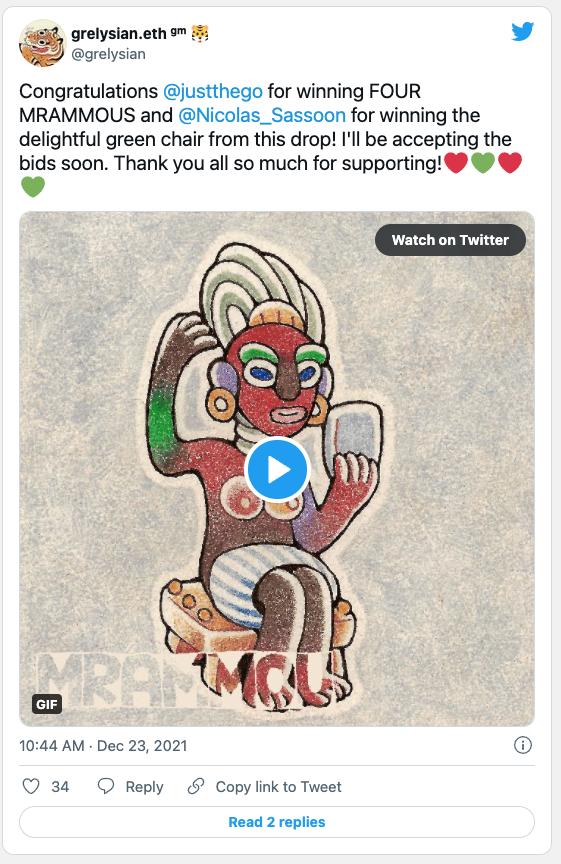This screenshot has height=864, width=561.
Task: Click the GIF badge on the media
Action: point(47,704)
